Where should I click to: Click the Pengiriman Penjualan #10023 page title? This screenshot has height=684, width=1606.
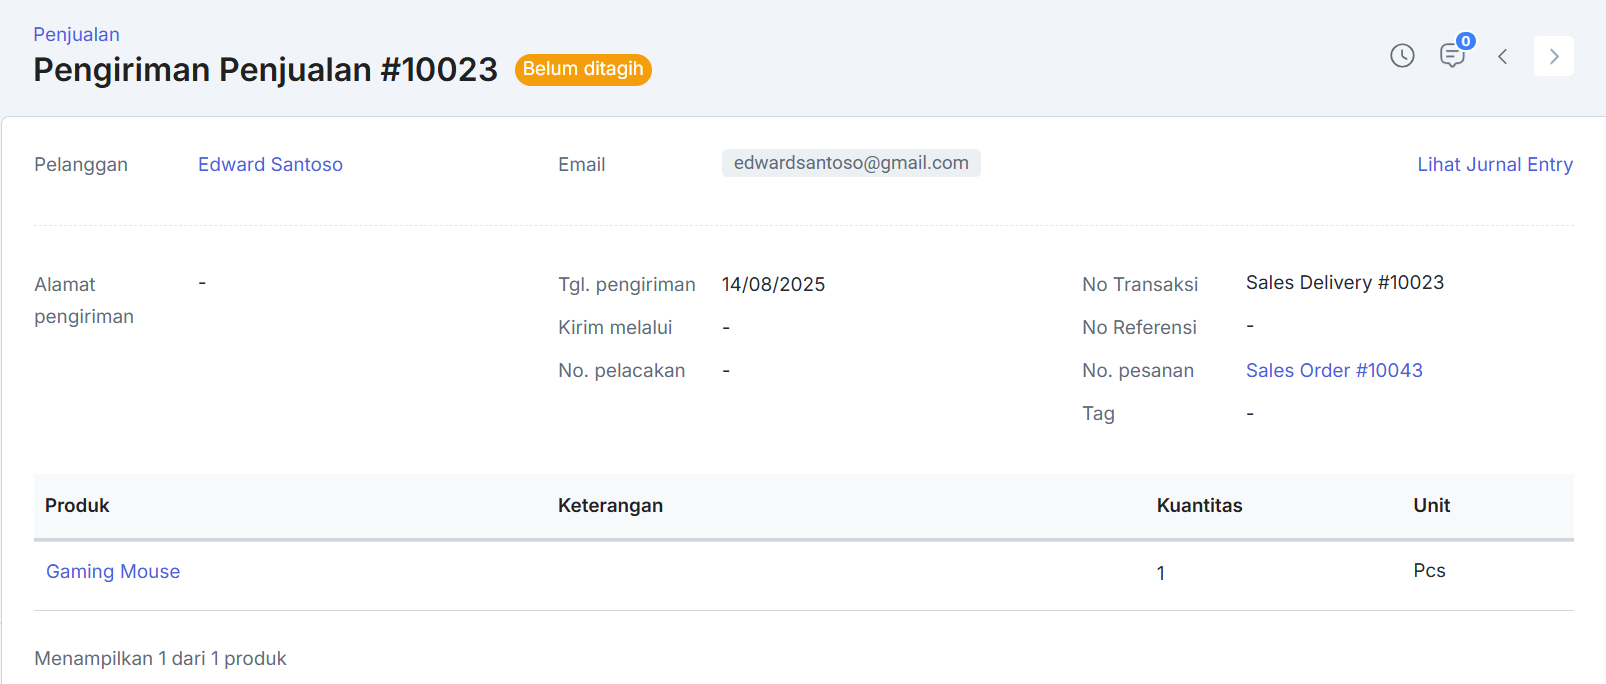(x=265, y=70)
